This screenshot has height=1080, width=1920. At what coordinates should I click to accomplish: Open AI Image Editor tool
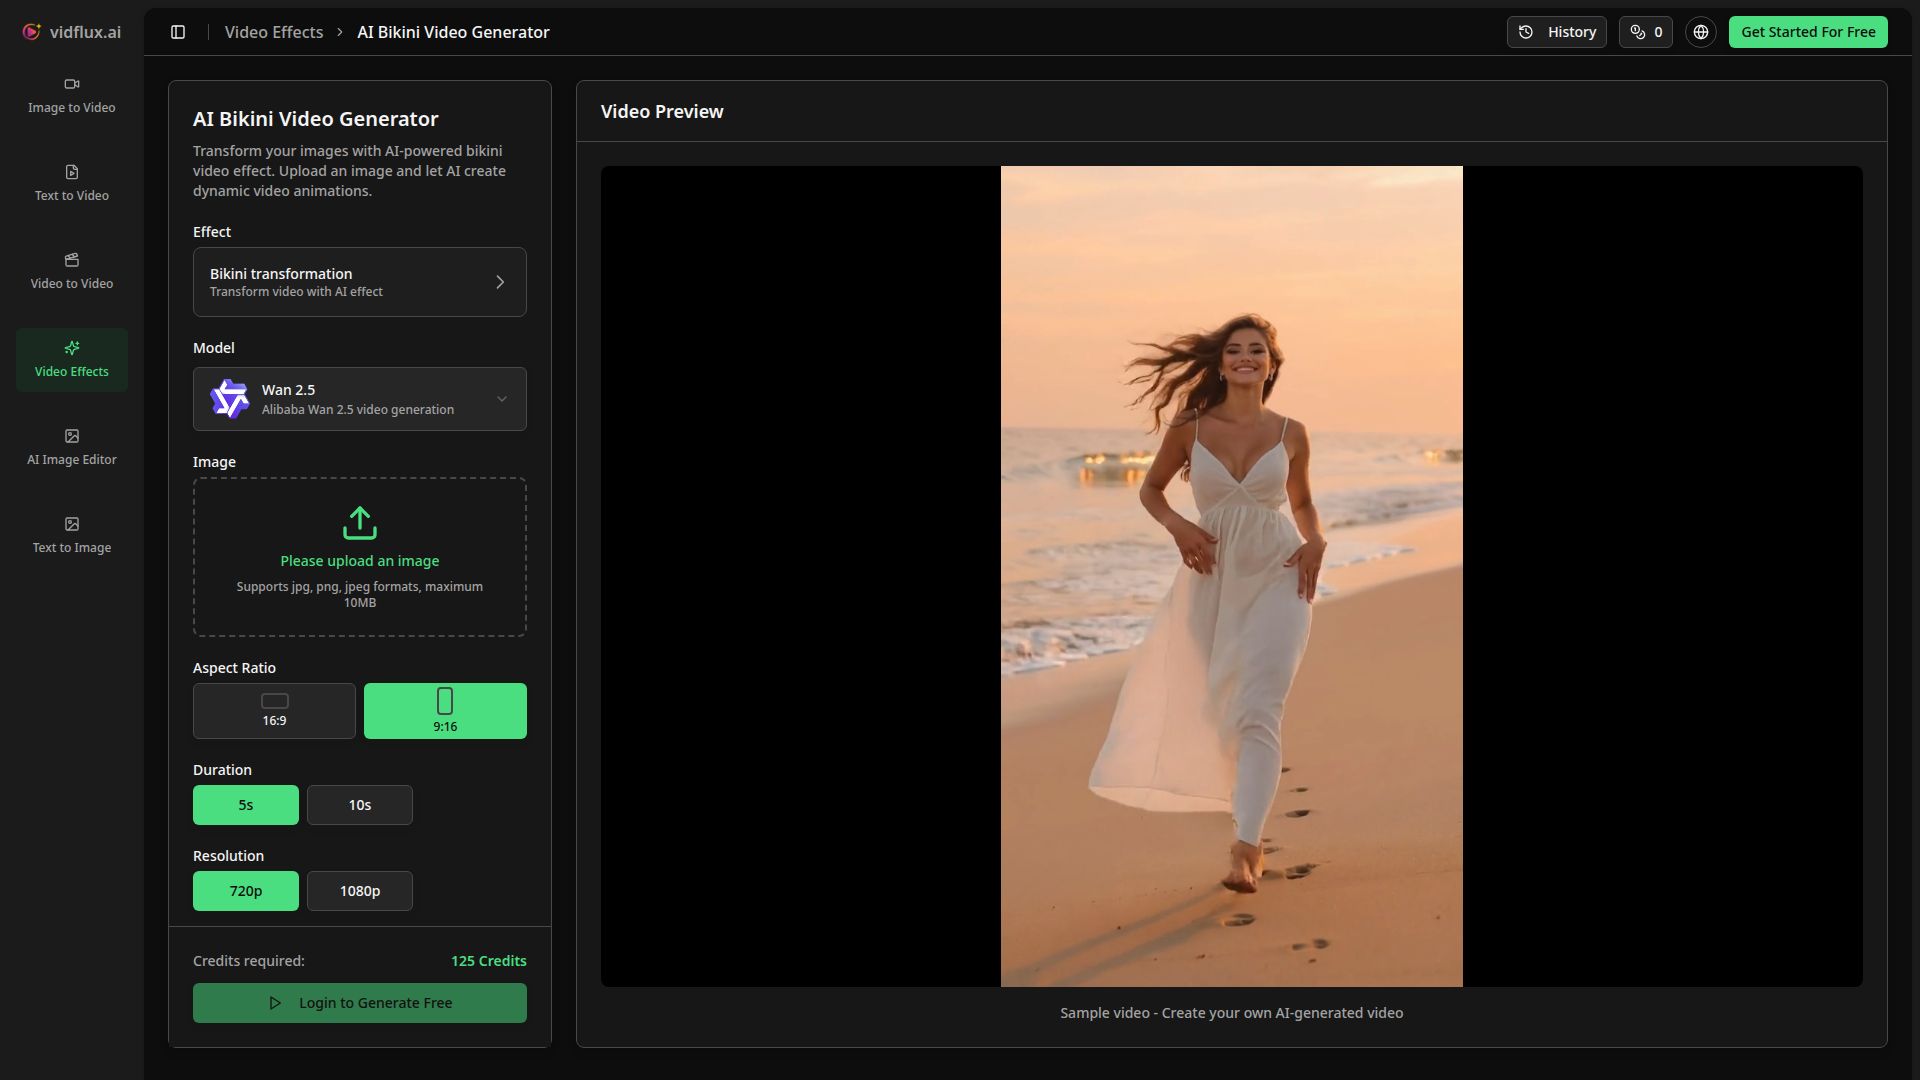[x=72, y=448]
